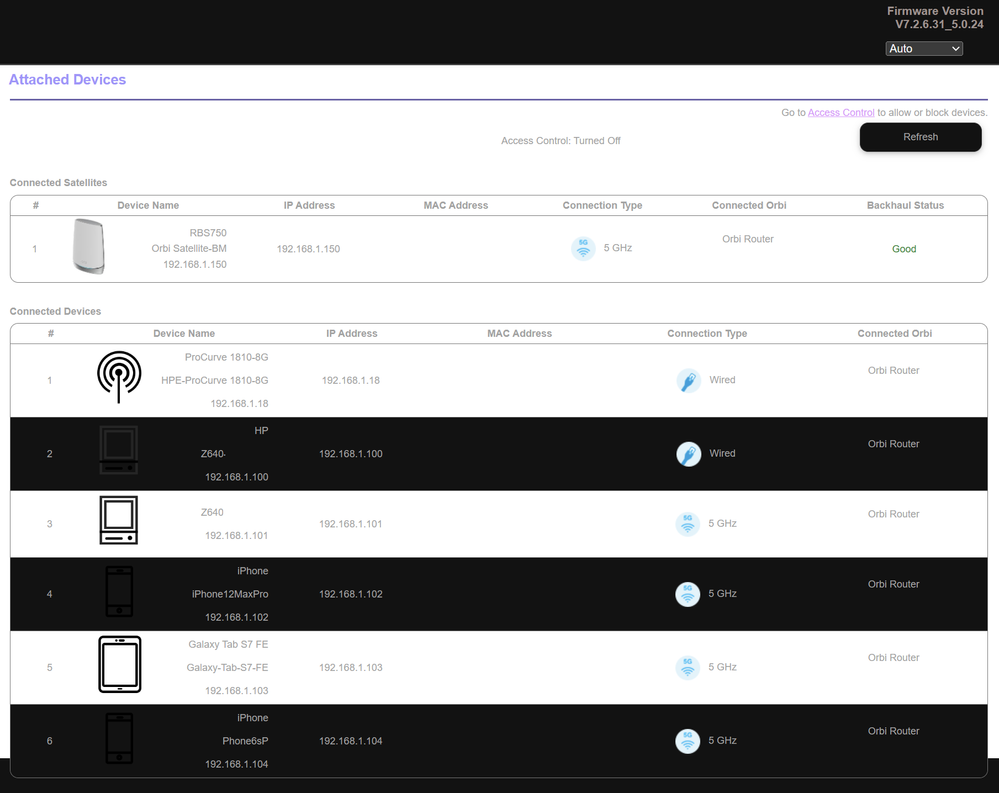Open the Auto language dropdown
The height and width of the screenshot is (793, 999).
point(923,48)
